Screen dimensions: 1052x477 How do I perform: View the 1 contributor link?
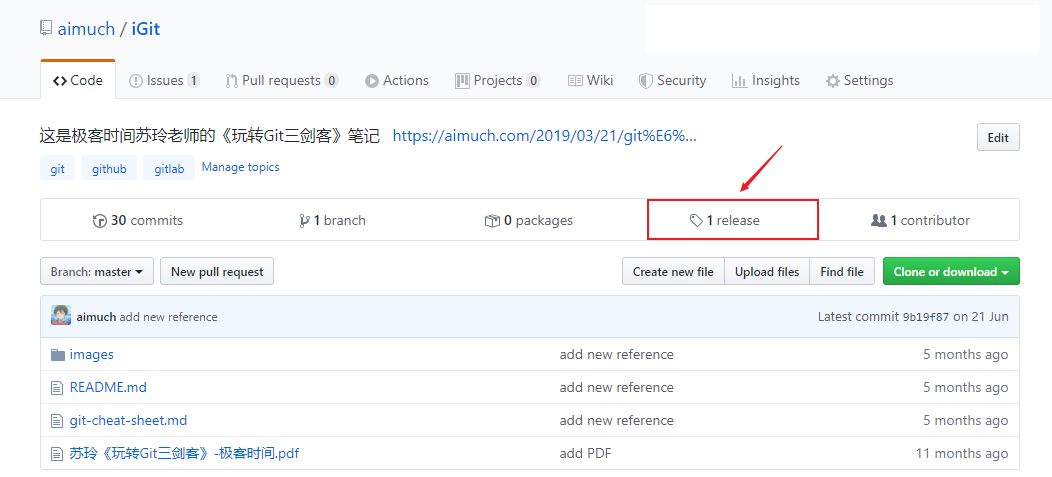(x=920, y=221)
